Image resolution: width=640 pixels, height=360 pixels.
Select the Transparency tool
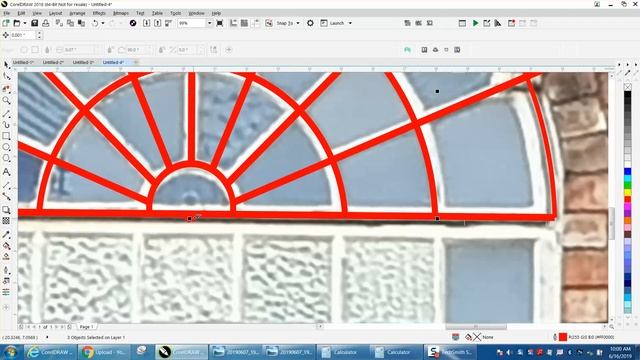tap(6, 221)
